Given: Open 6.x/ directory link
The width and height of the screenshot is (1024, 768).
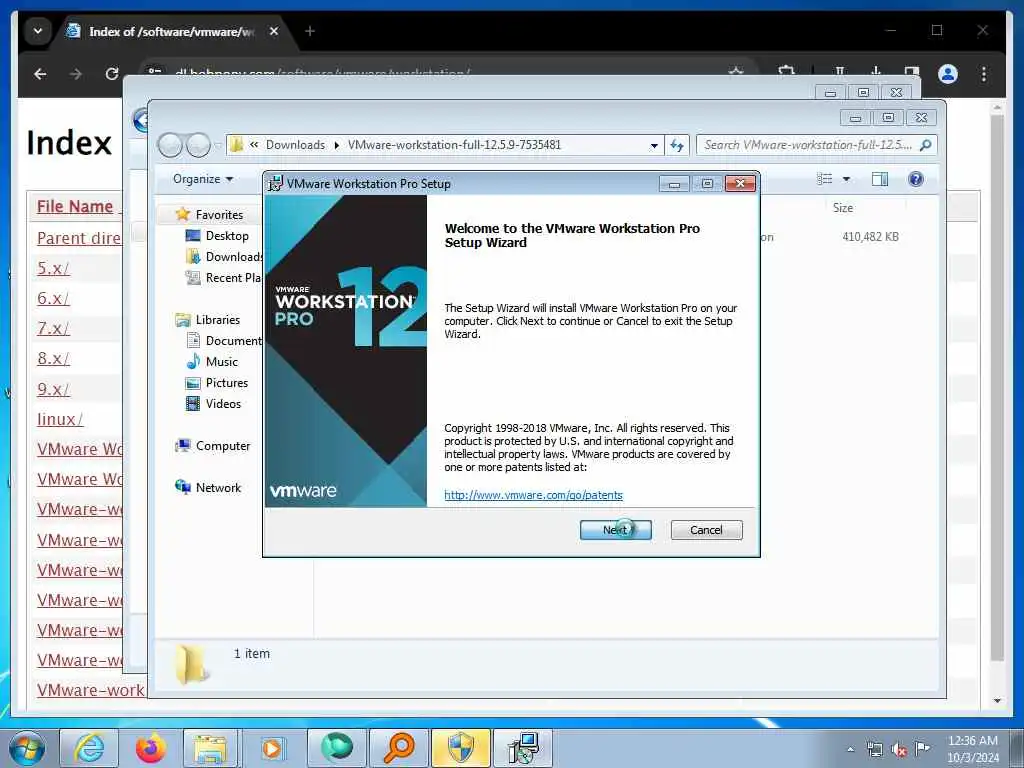Looking at the screenshot, I should tap(53, 298).
